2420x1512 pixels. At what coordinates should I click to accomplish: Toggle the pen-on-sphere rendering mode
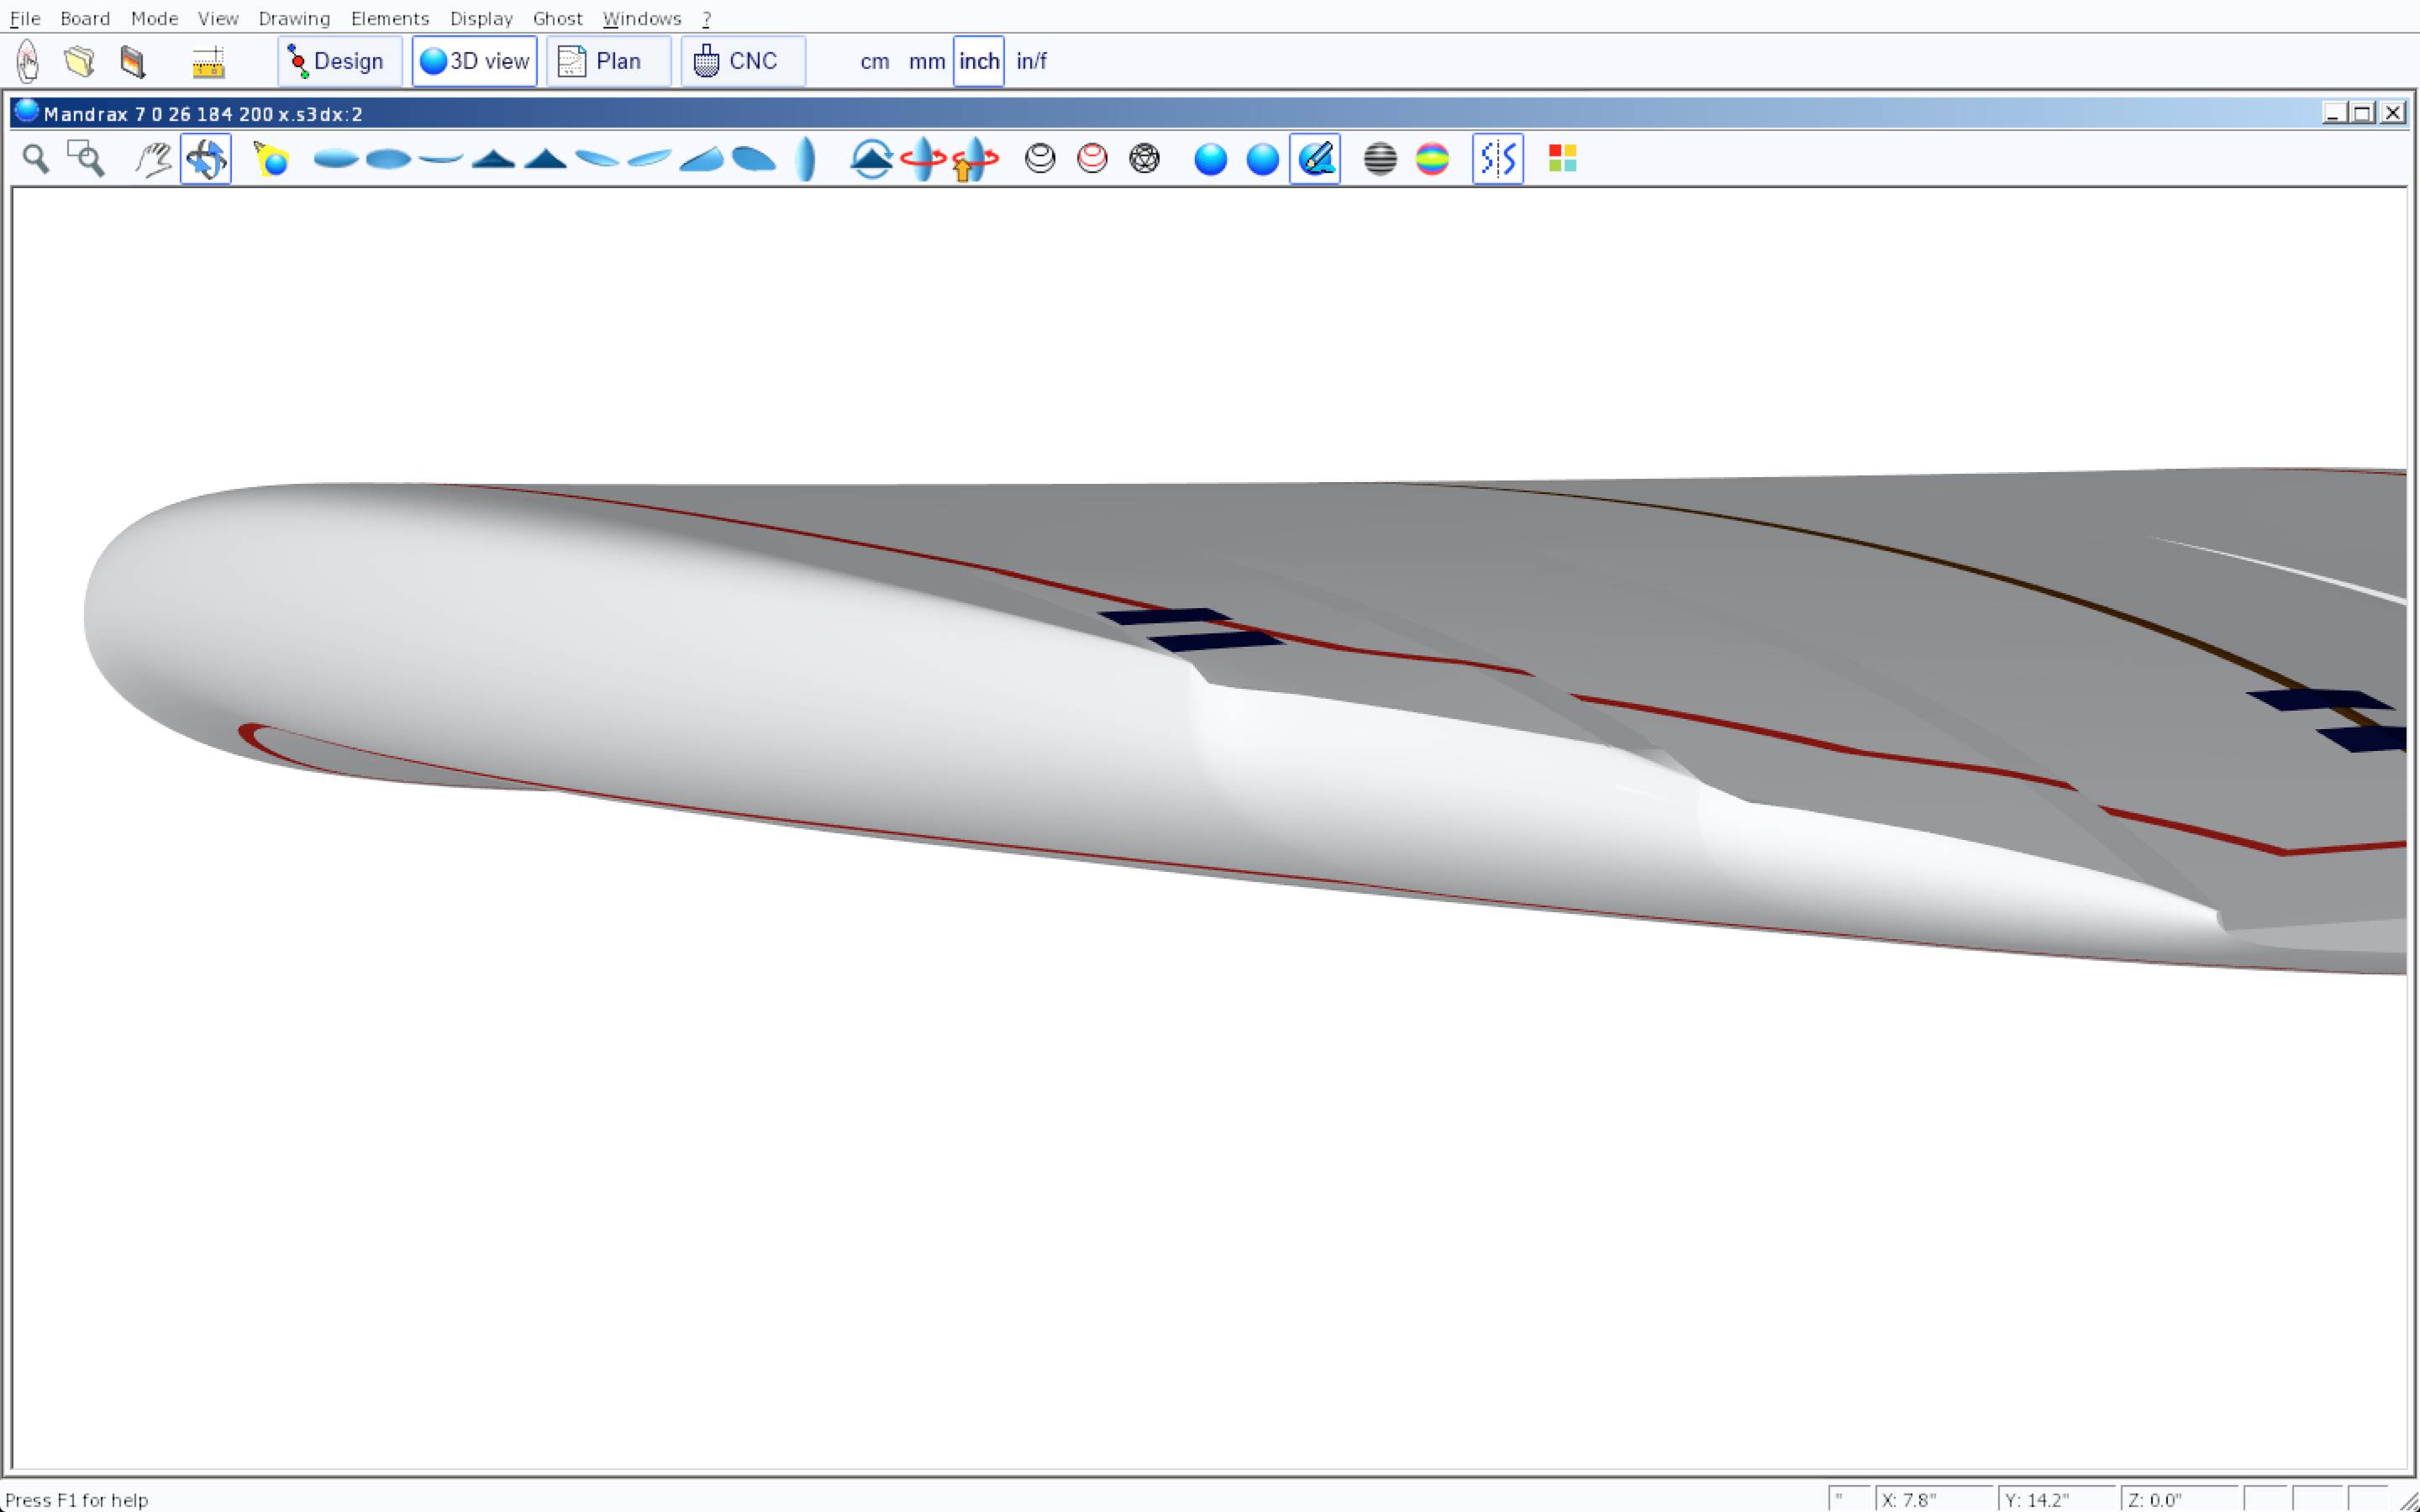point(1314,159)
